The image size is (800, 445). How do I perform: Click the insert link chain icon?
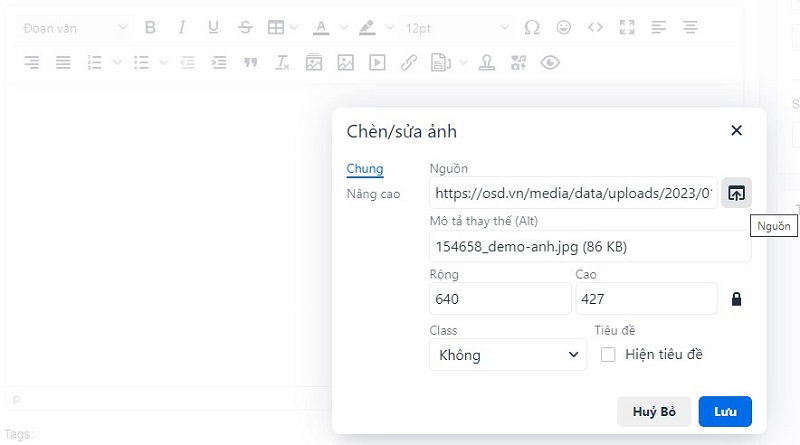point(408,63)
